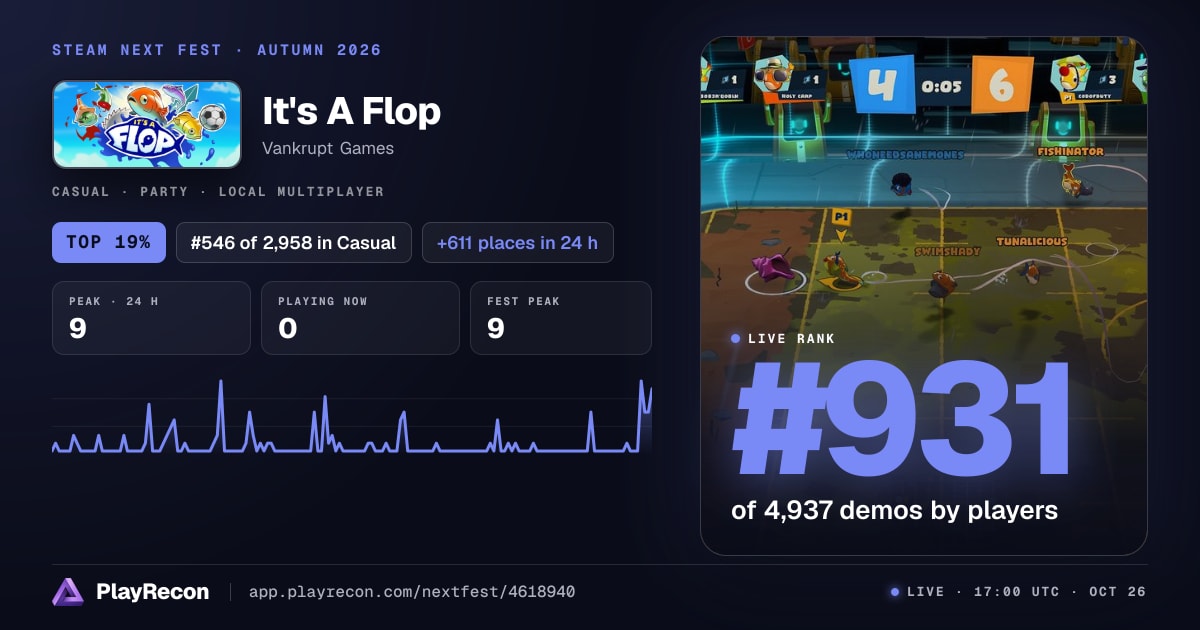Click the gameplay screenshot image

924,296
